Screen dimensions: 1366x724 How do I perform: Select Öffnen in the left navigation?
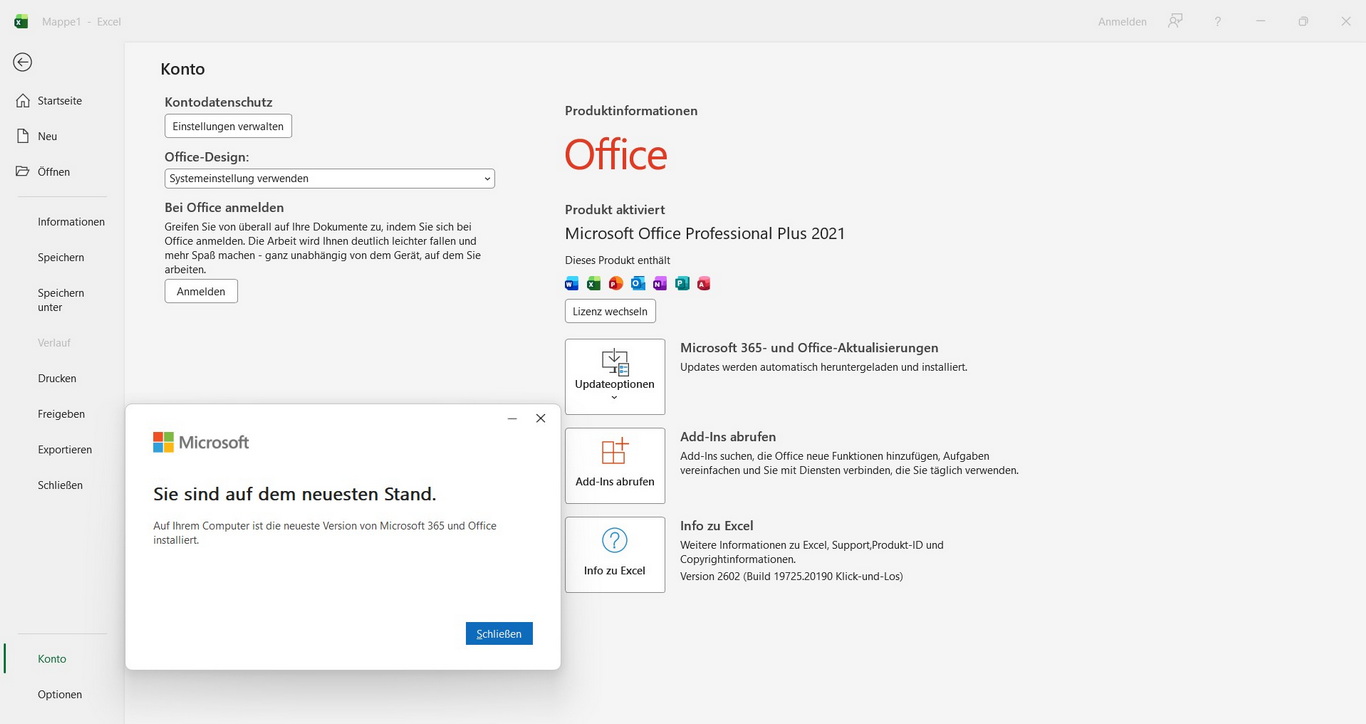pyautogui.click(x=53, y=172)
